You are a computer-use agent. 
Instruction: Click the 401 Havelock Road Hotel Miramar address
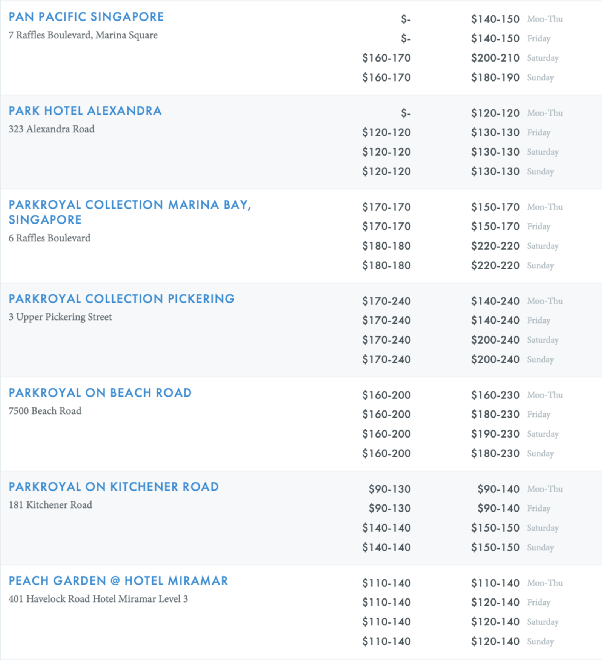click(98, 599)
